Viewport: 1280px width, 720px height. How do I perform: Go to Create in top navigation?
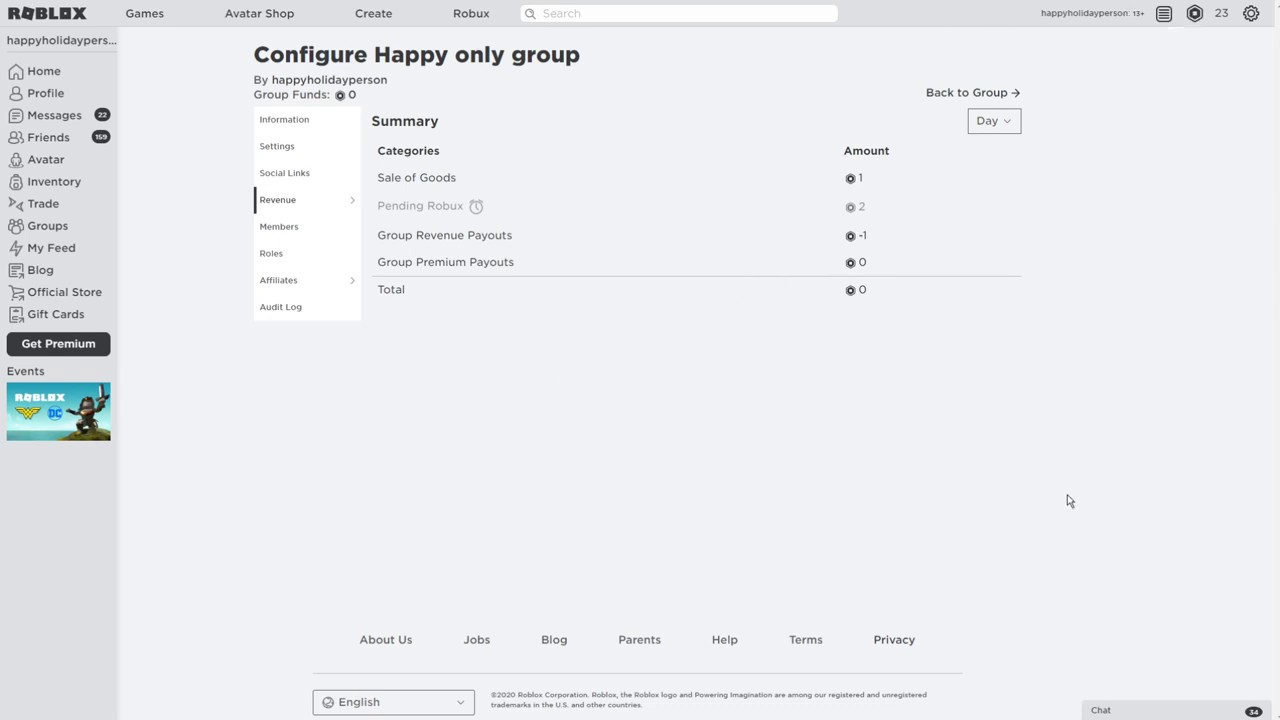[x=373, y=13]
